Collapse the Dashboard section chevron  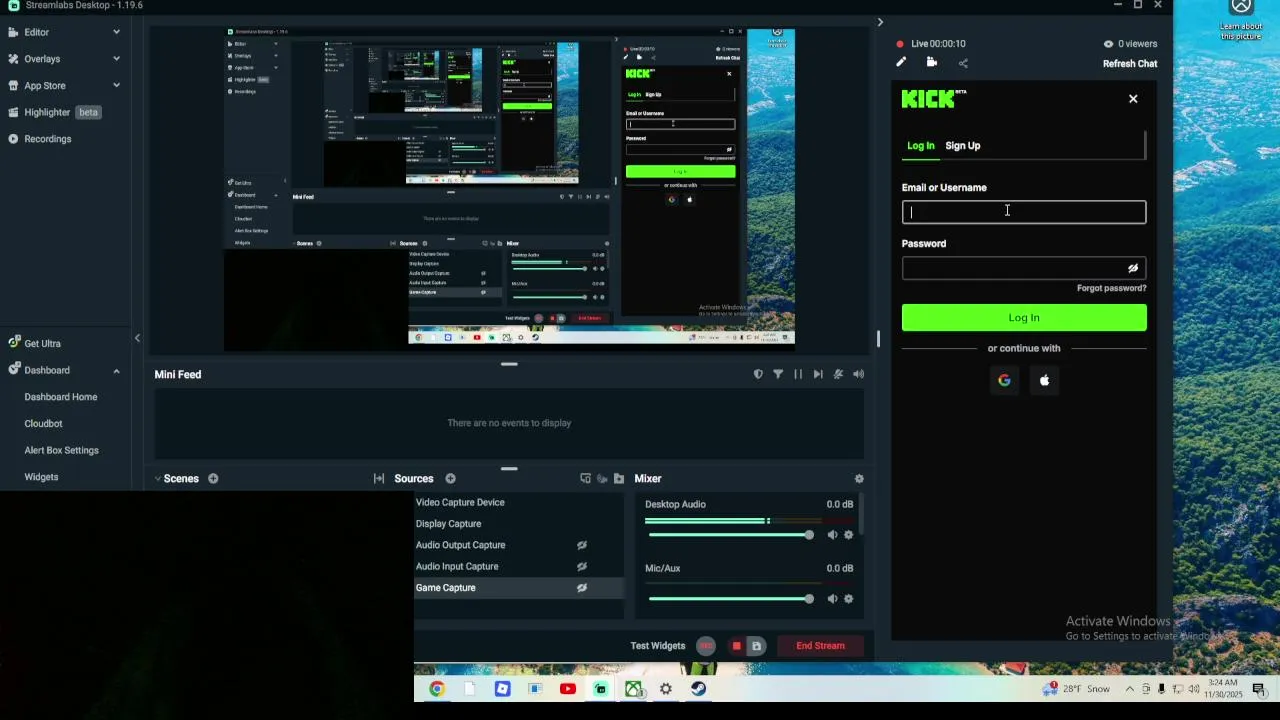pyautogui.click(x=116, y=370)
